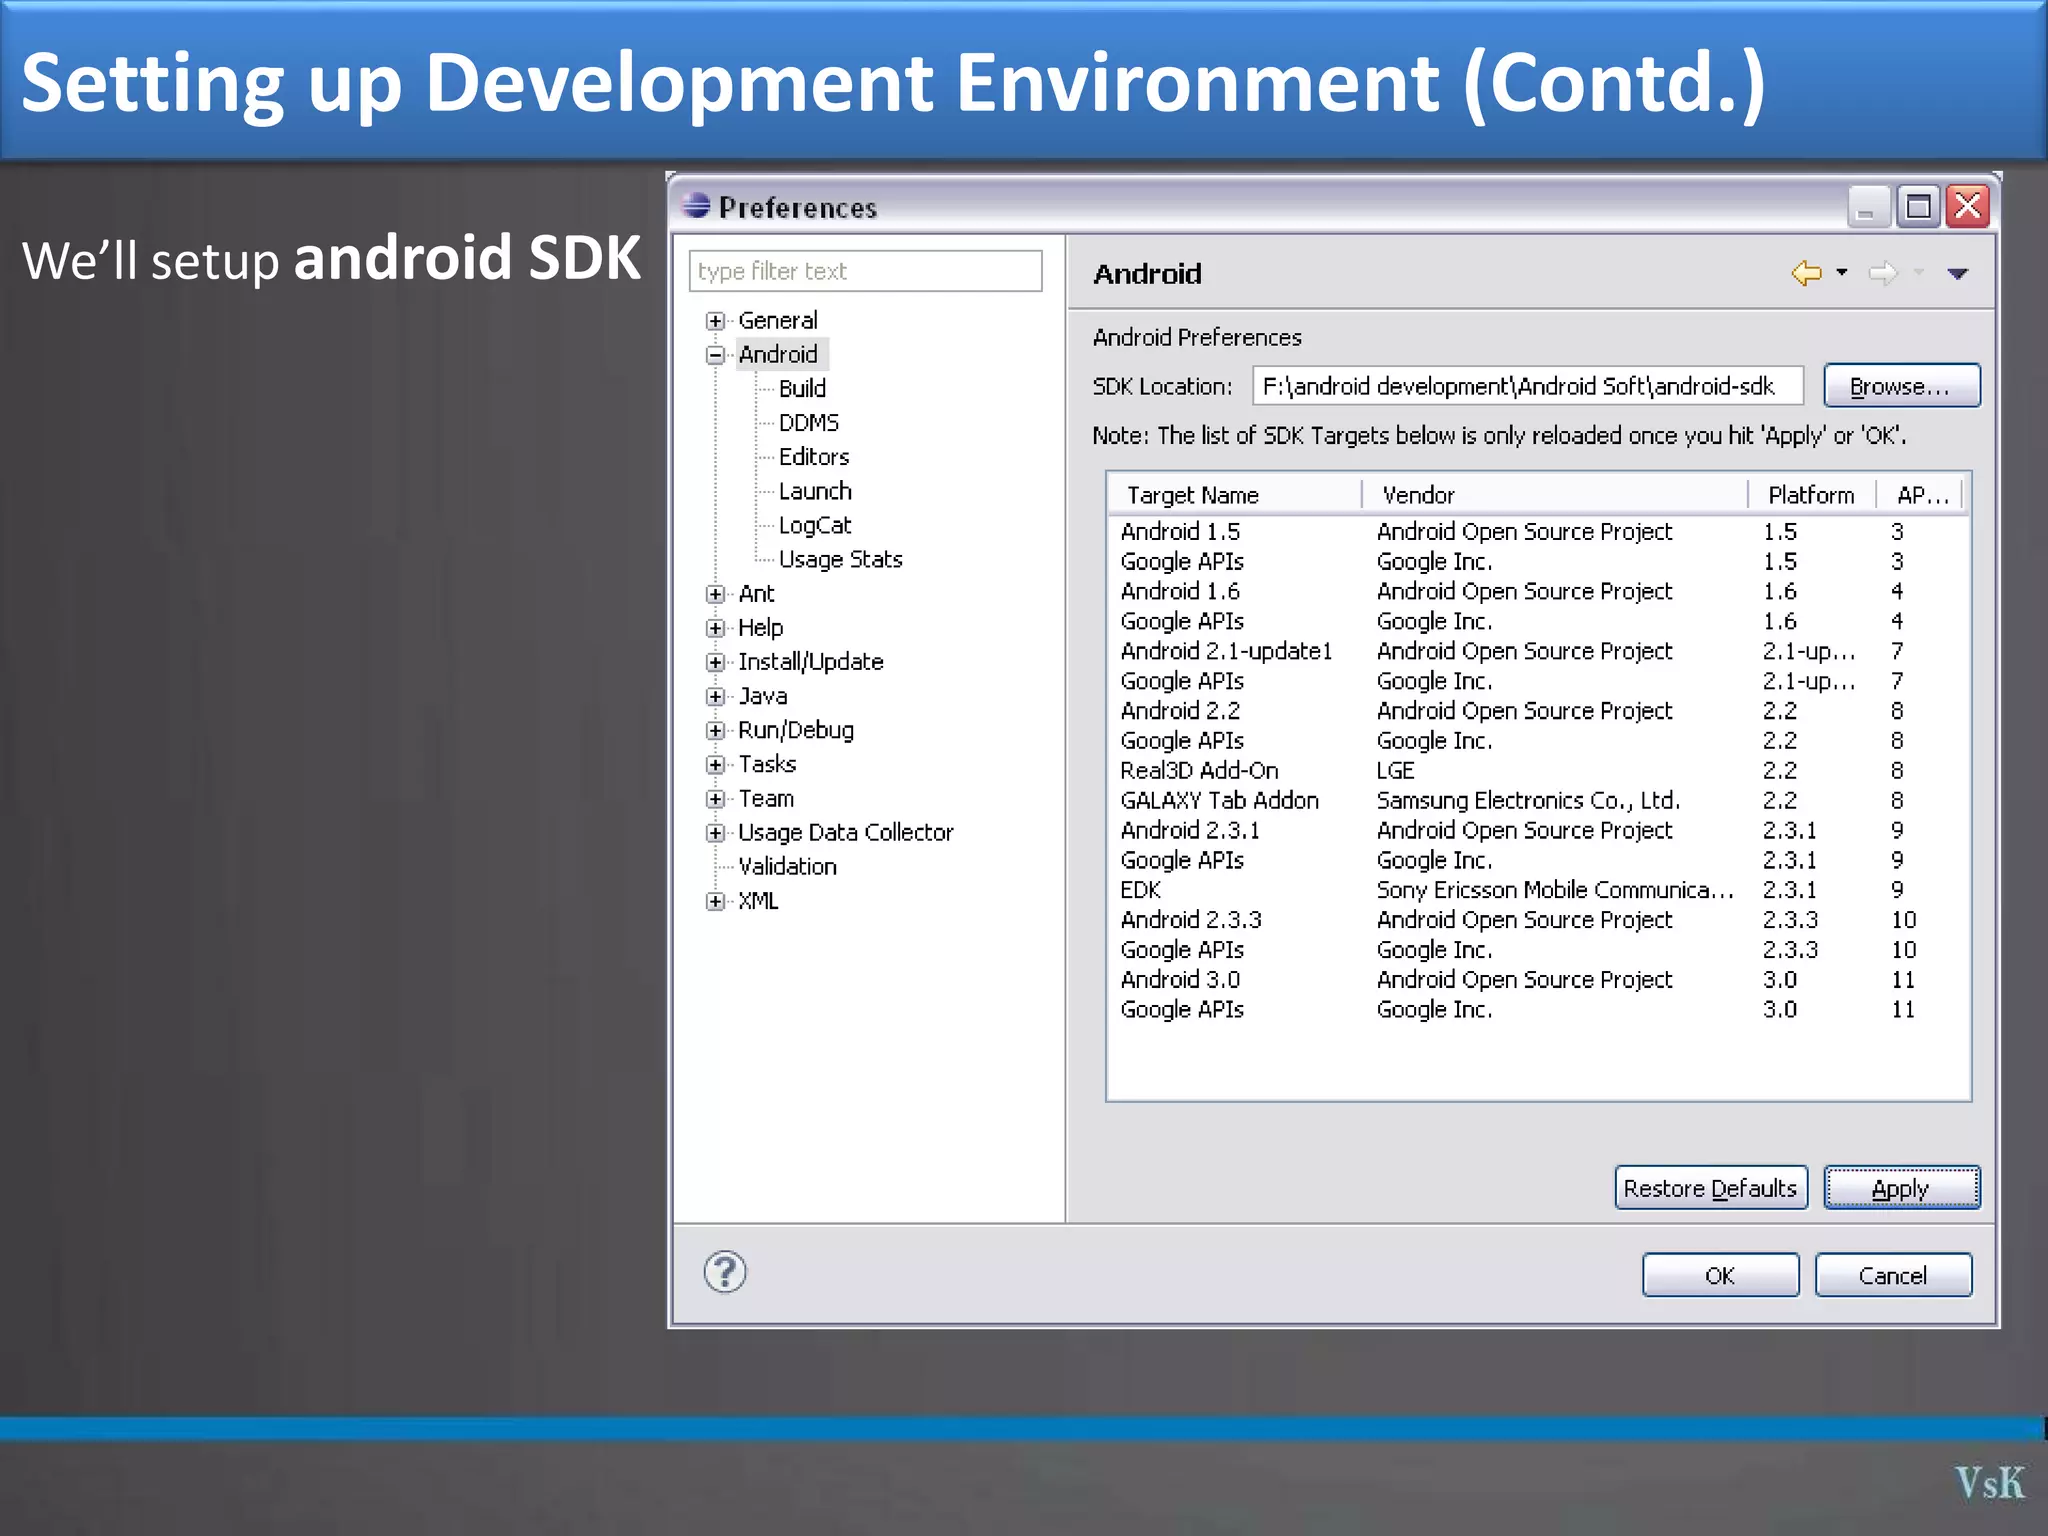
Task: Sort by Vendor column header
Action: 1555,495
